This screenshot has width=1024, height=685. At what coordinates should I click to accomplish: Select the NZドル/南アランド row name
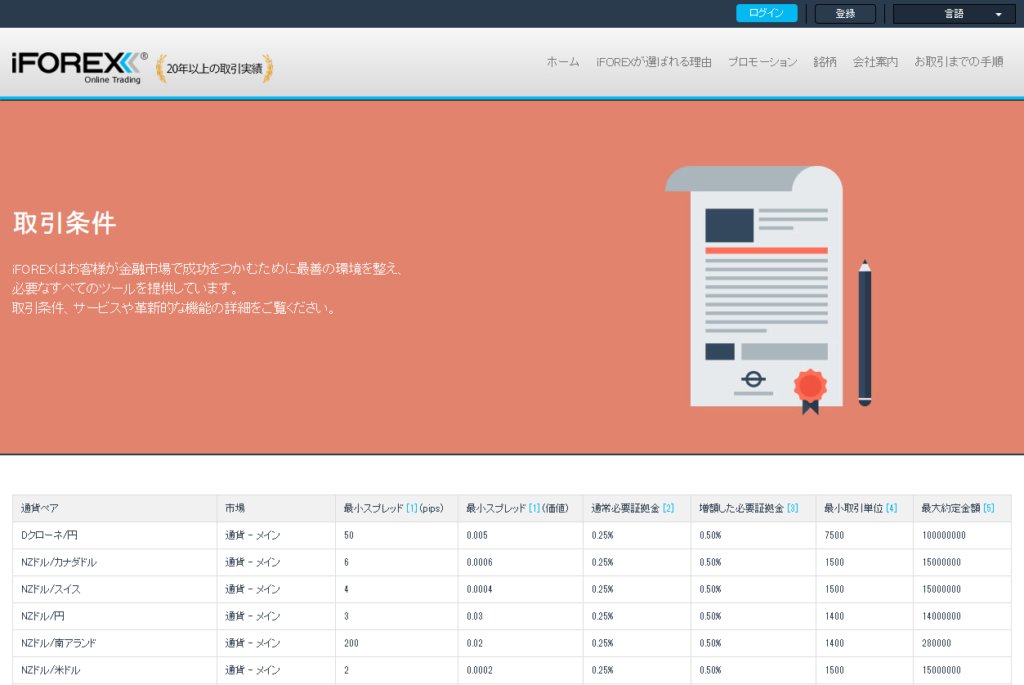point(59,643)
